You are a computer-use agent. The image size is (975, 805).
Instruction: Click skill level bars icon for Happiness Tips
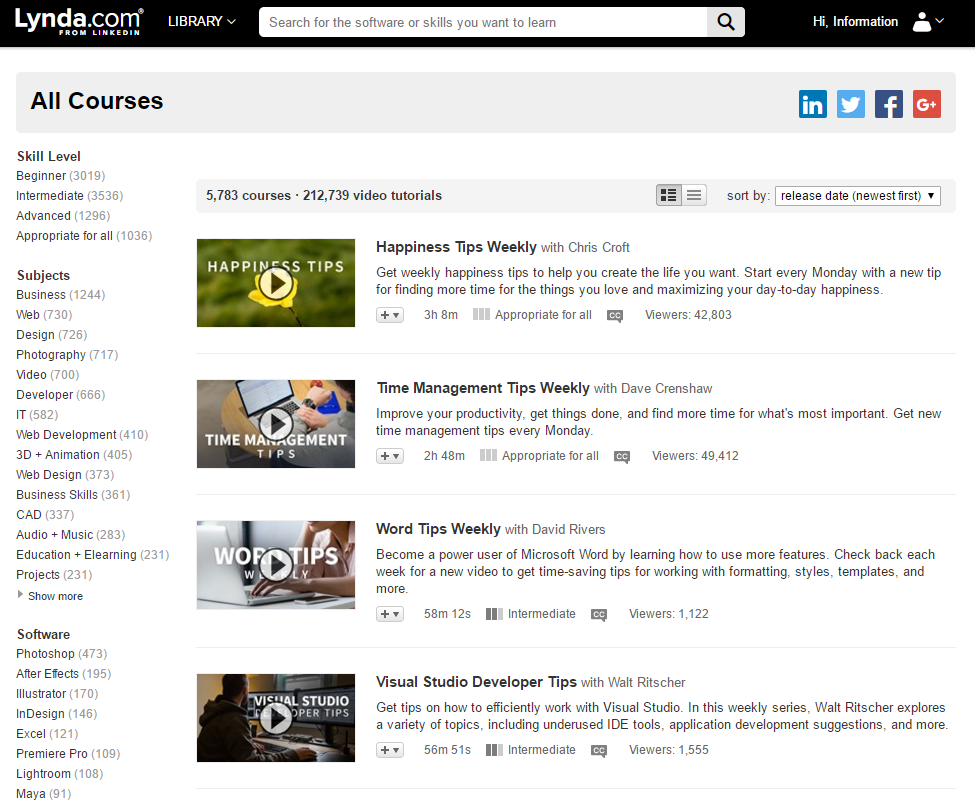(481, 315)
